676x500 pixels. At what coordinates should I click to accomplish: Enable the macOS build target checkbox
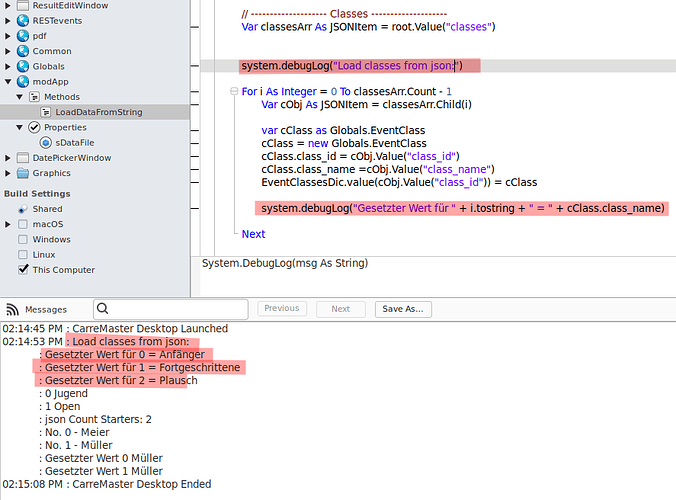[23, 224]
